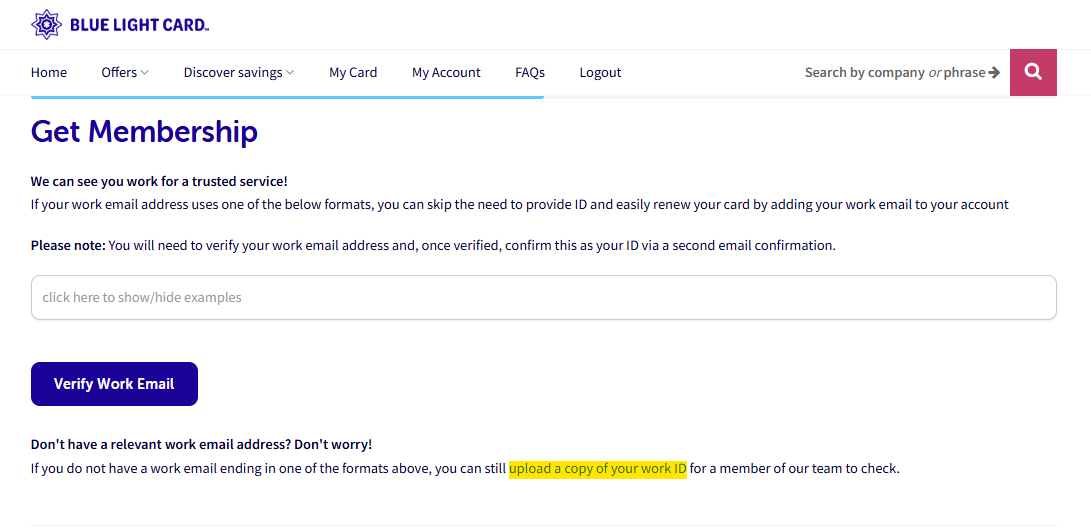Click the Get Membership heading
Viewport: 1091px width, 529px height.
(144, 131)
